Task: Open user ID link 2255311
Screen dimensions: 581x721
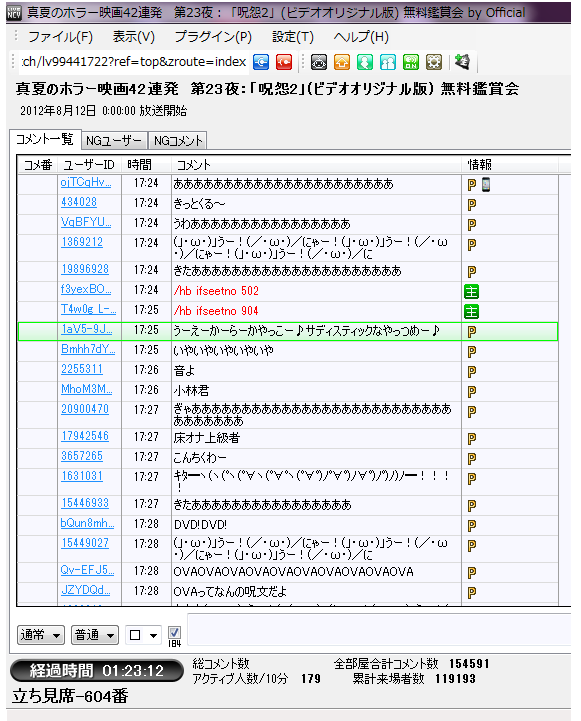Action: [82, 369]
